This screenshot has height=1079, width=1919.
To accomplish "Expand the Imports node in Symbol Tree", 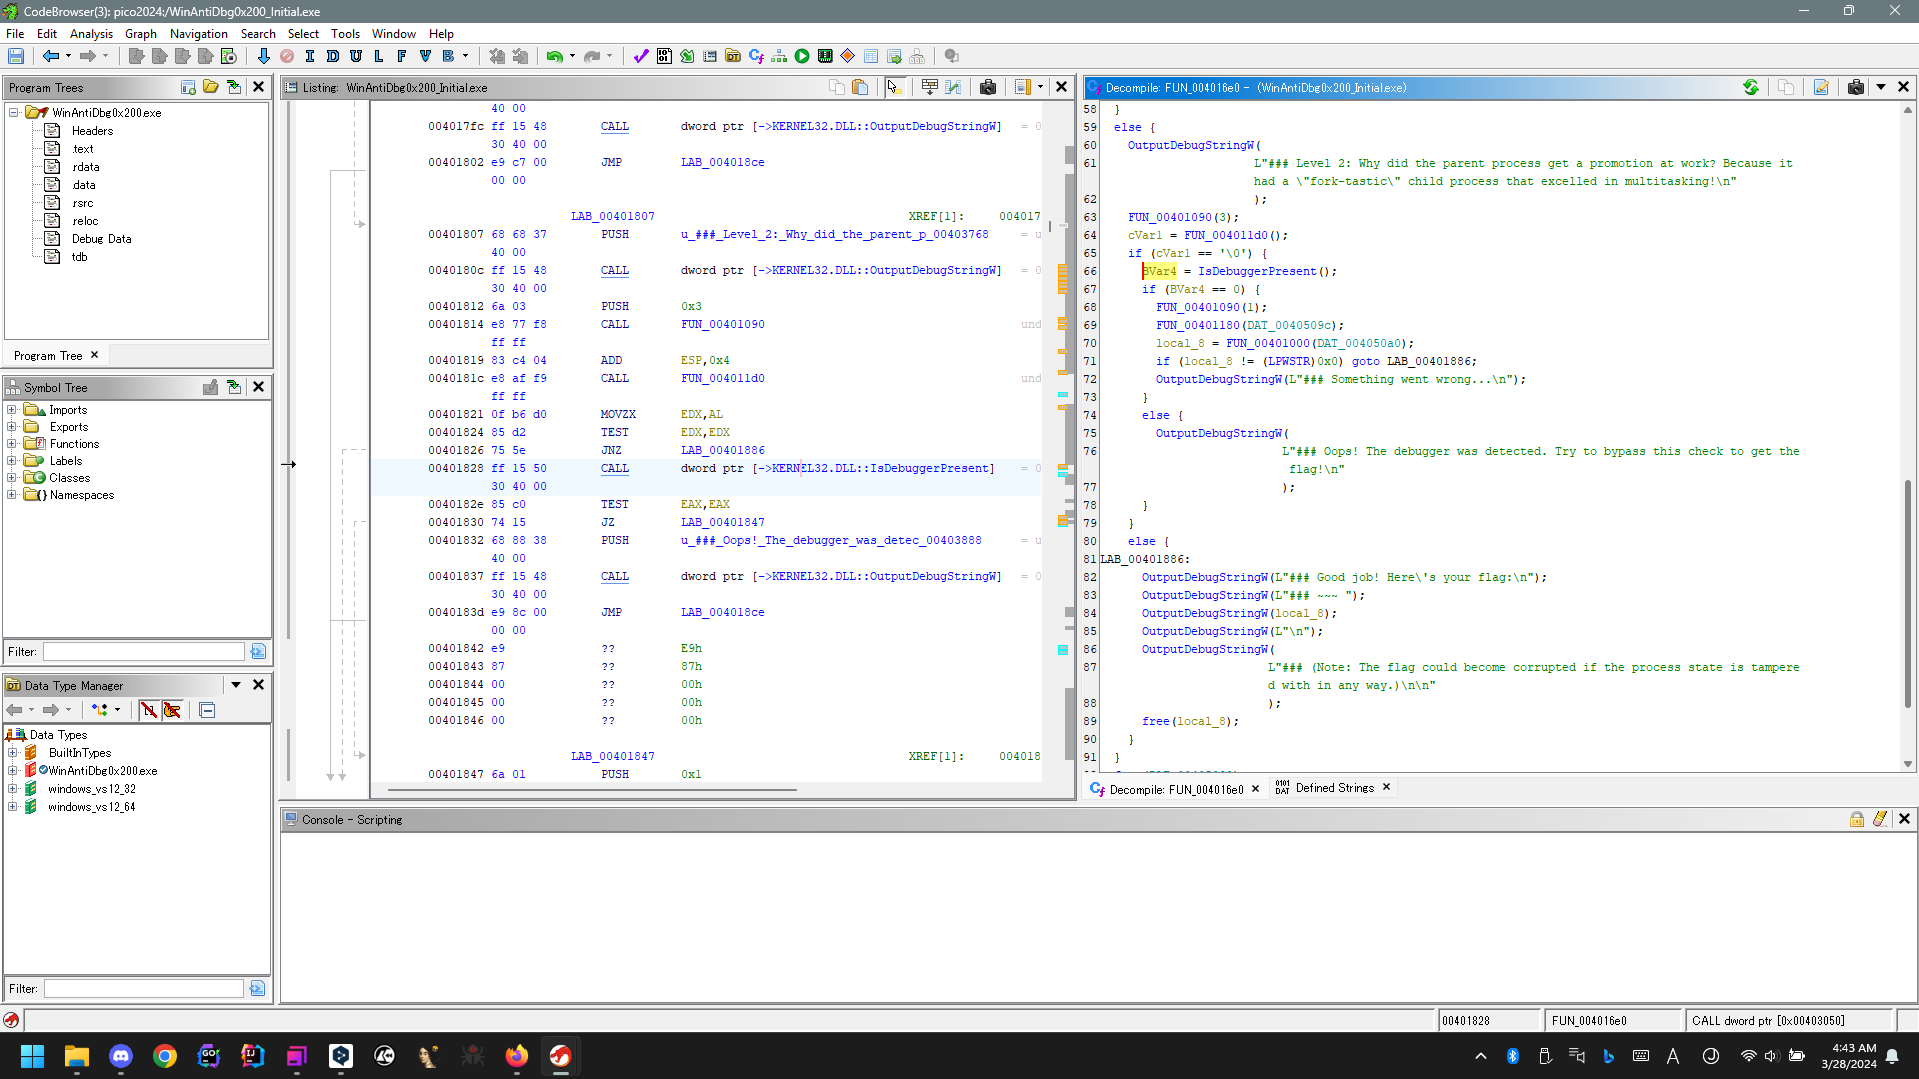I will point(12,410).
